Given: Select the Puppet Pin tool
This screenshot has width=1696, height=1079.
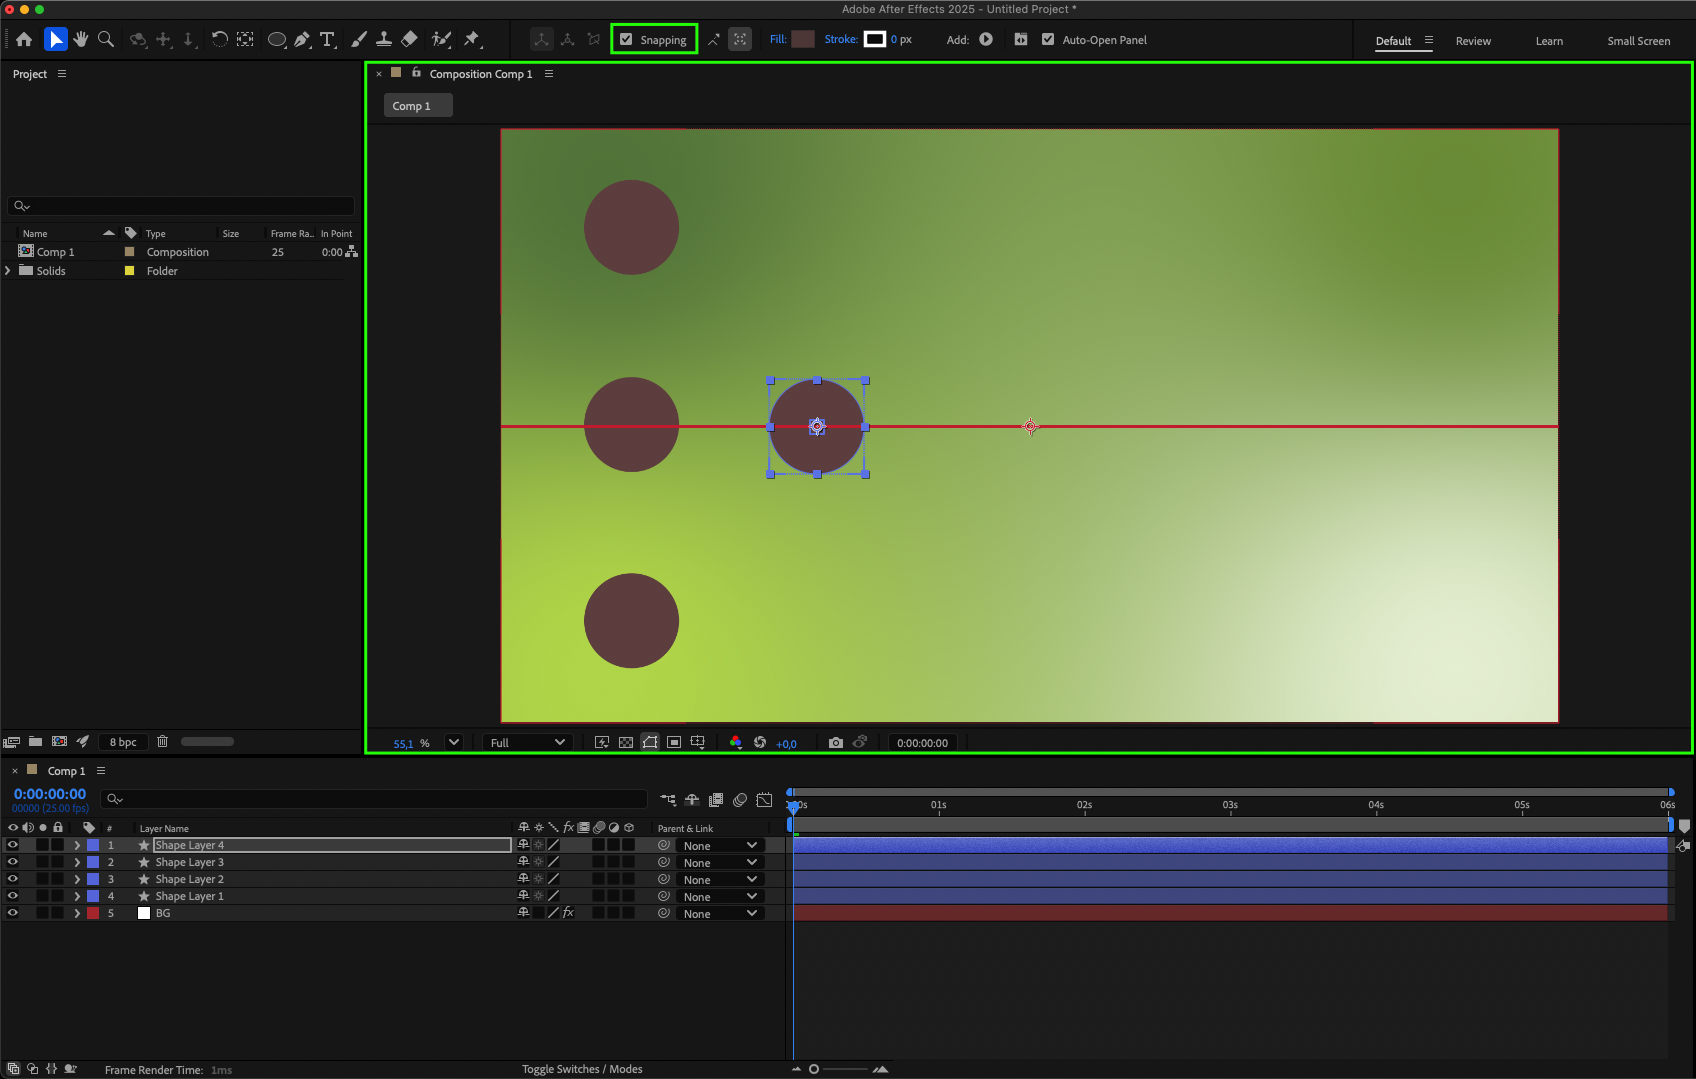Looking at the screenshot, I should point(471,39).
